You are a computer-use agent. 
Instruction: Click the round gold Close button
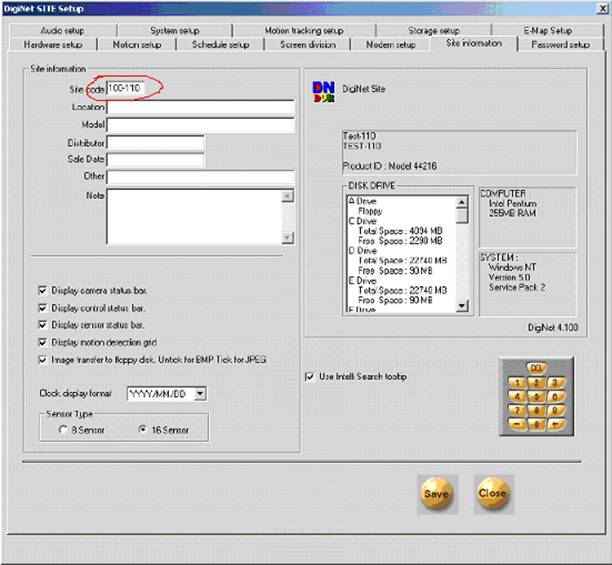pyautogui.click(x=493, y=494)
